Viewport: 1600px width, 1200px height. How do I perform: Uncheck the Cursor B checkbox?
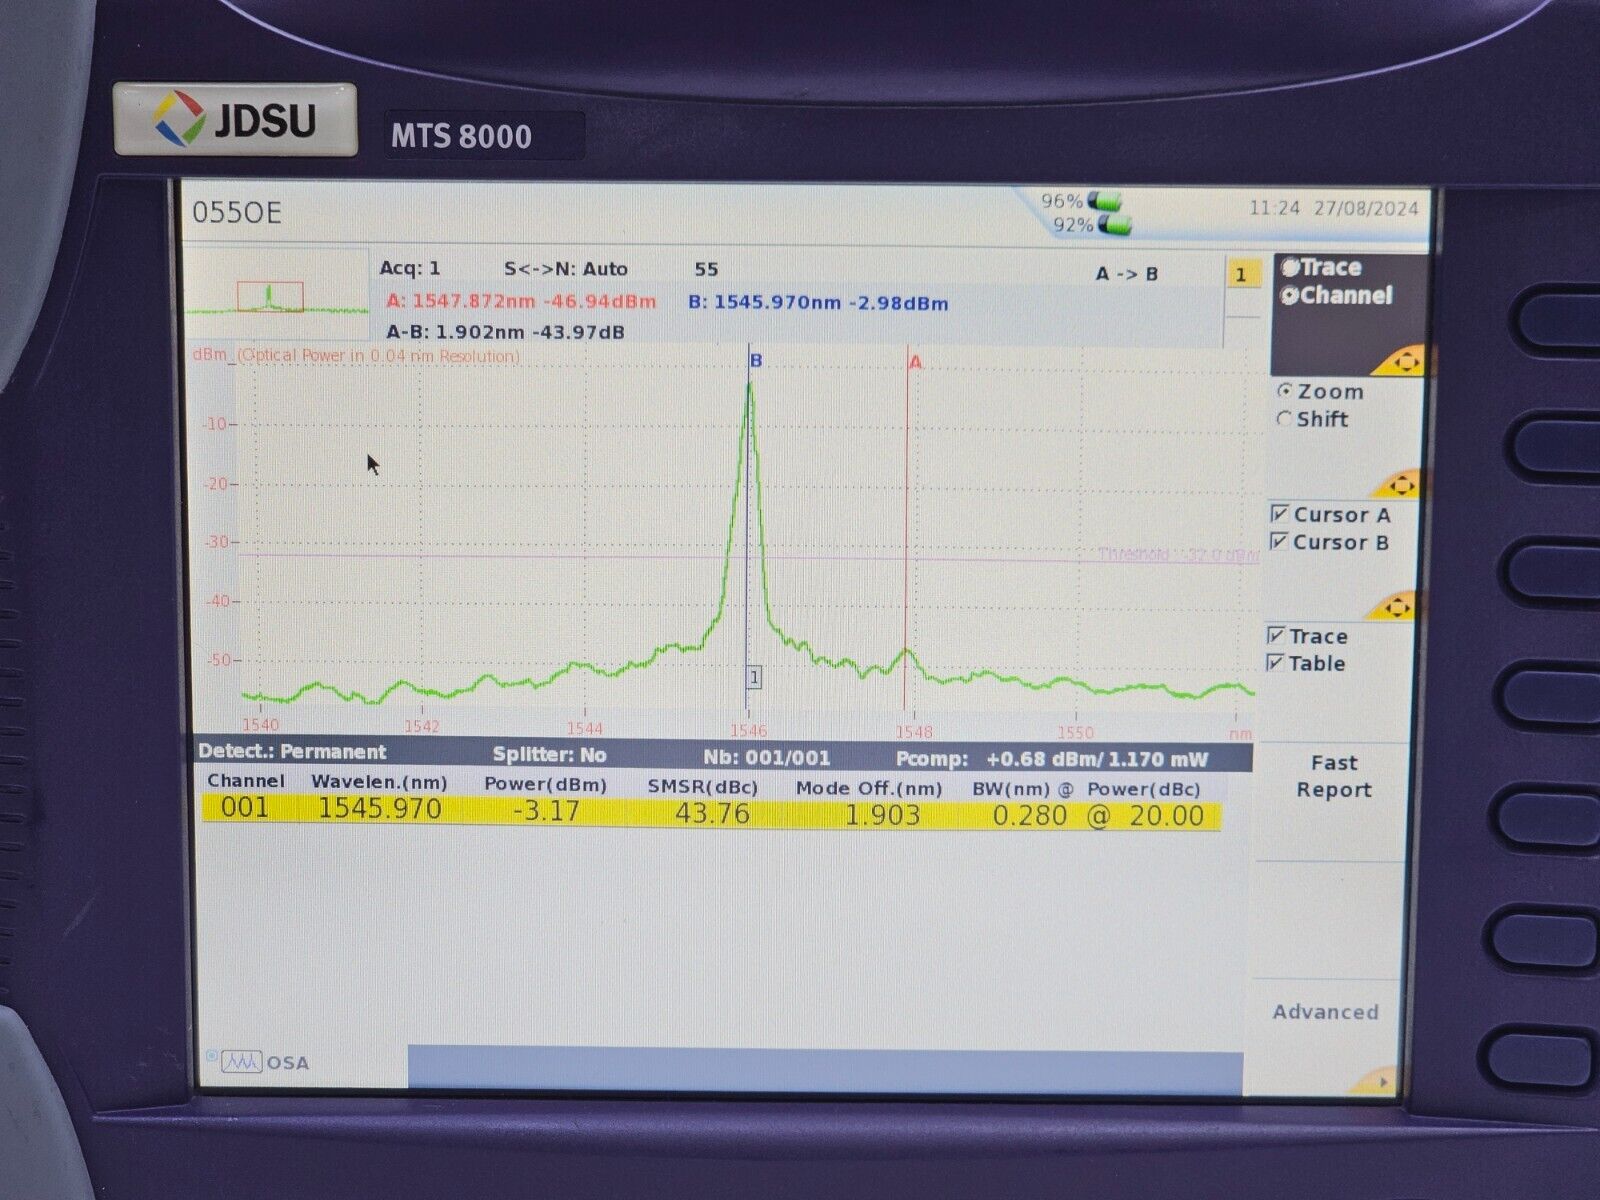1279,542
